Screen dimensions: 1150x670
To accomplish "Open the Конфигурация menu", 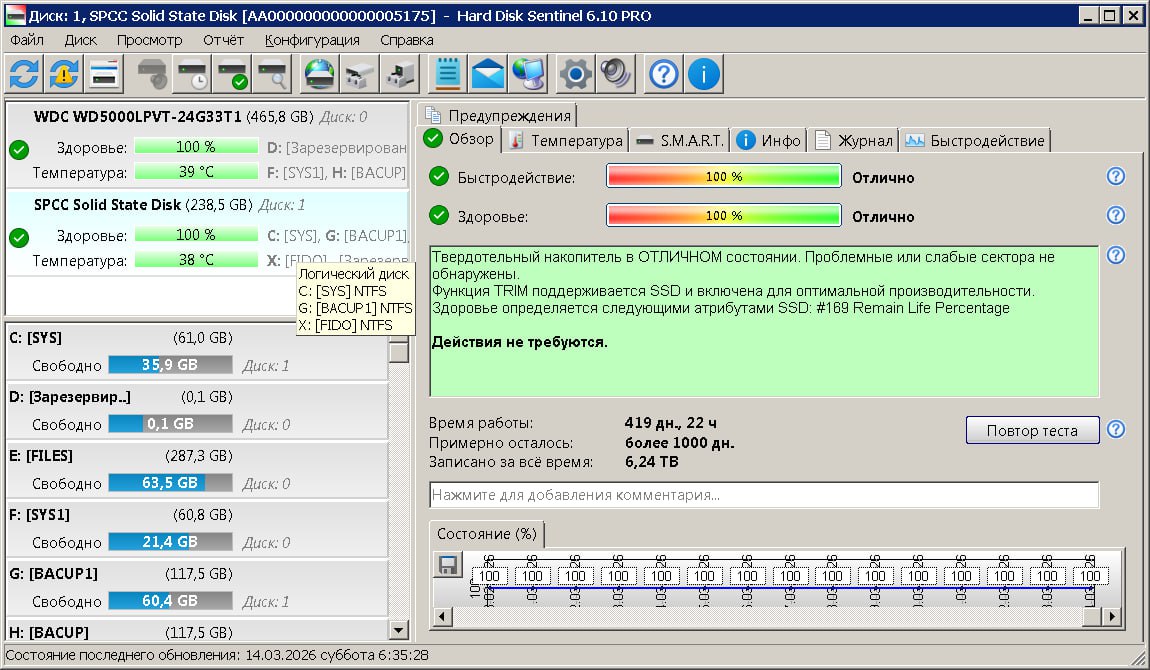I will [312, 40].
